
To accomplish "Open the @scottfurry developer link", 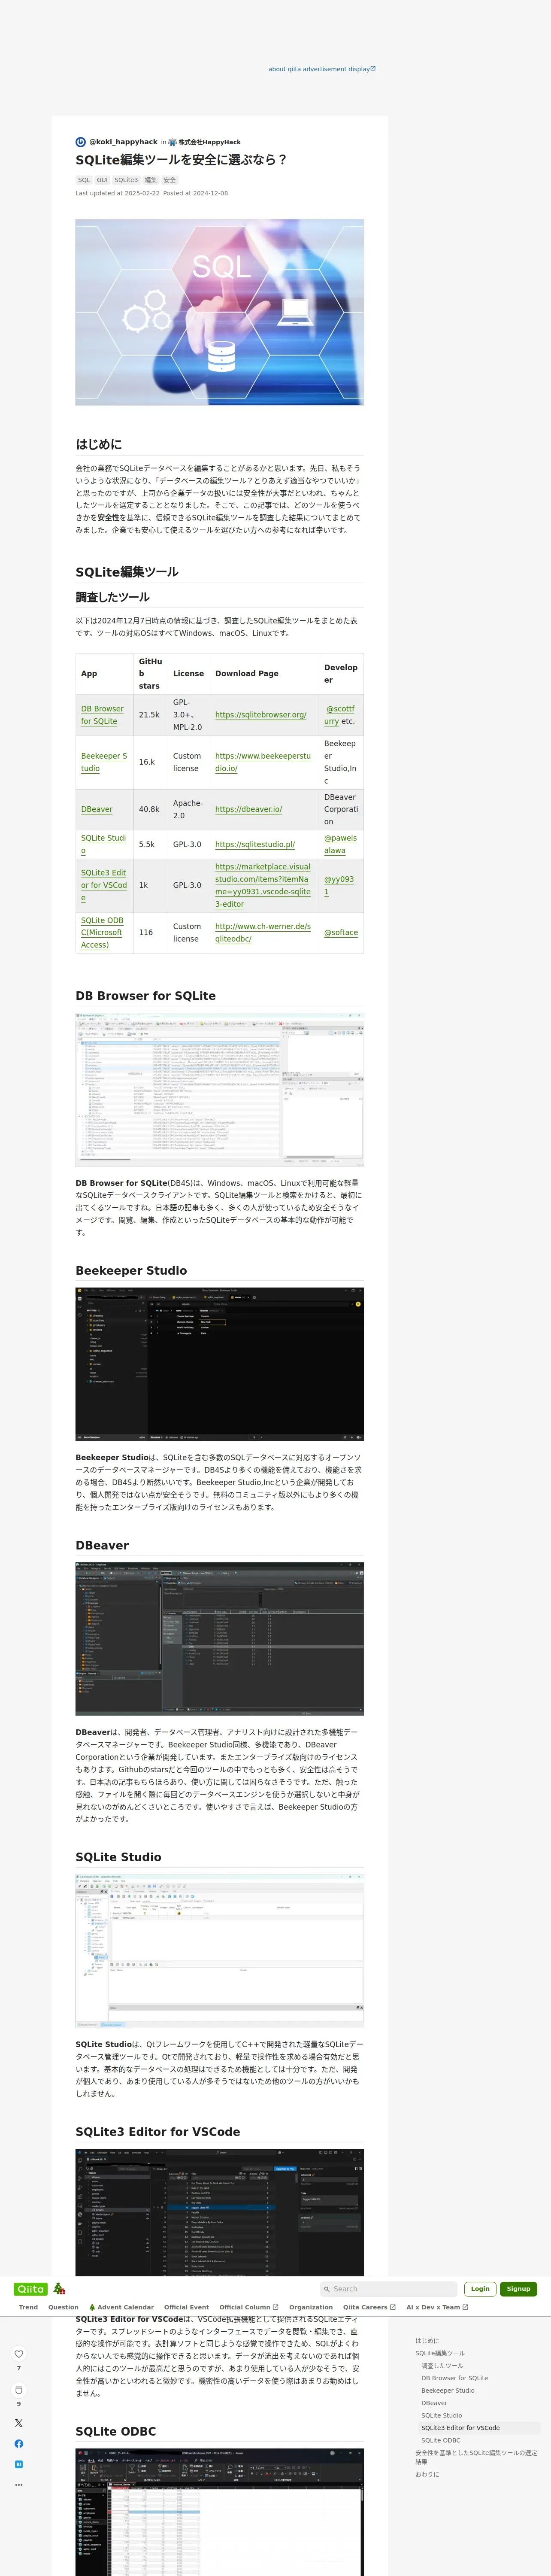I will (339, 715).
